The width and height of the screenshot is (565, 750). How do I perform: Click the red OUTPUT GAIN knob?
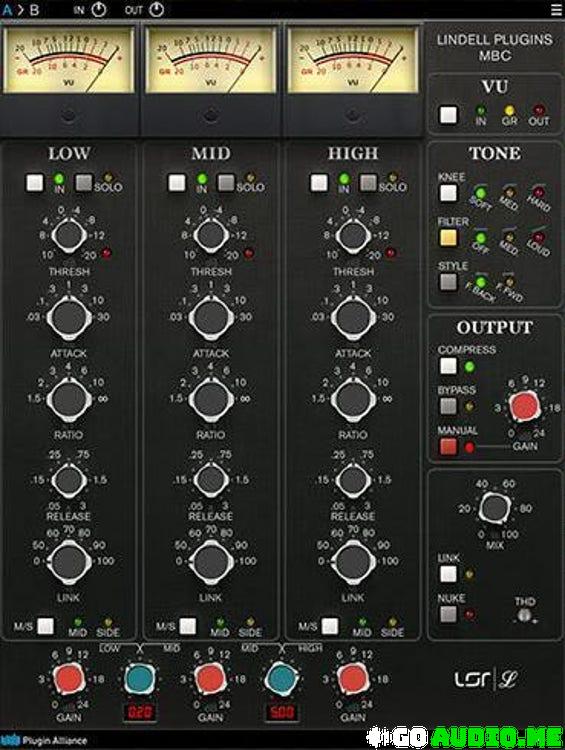click(x=525, y=408)
